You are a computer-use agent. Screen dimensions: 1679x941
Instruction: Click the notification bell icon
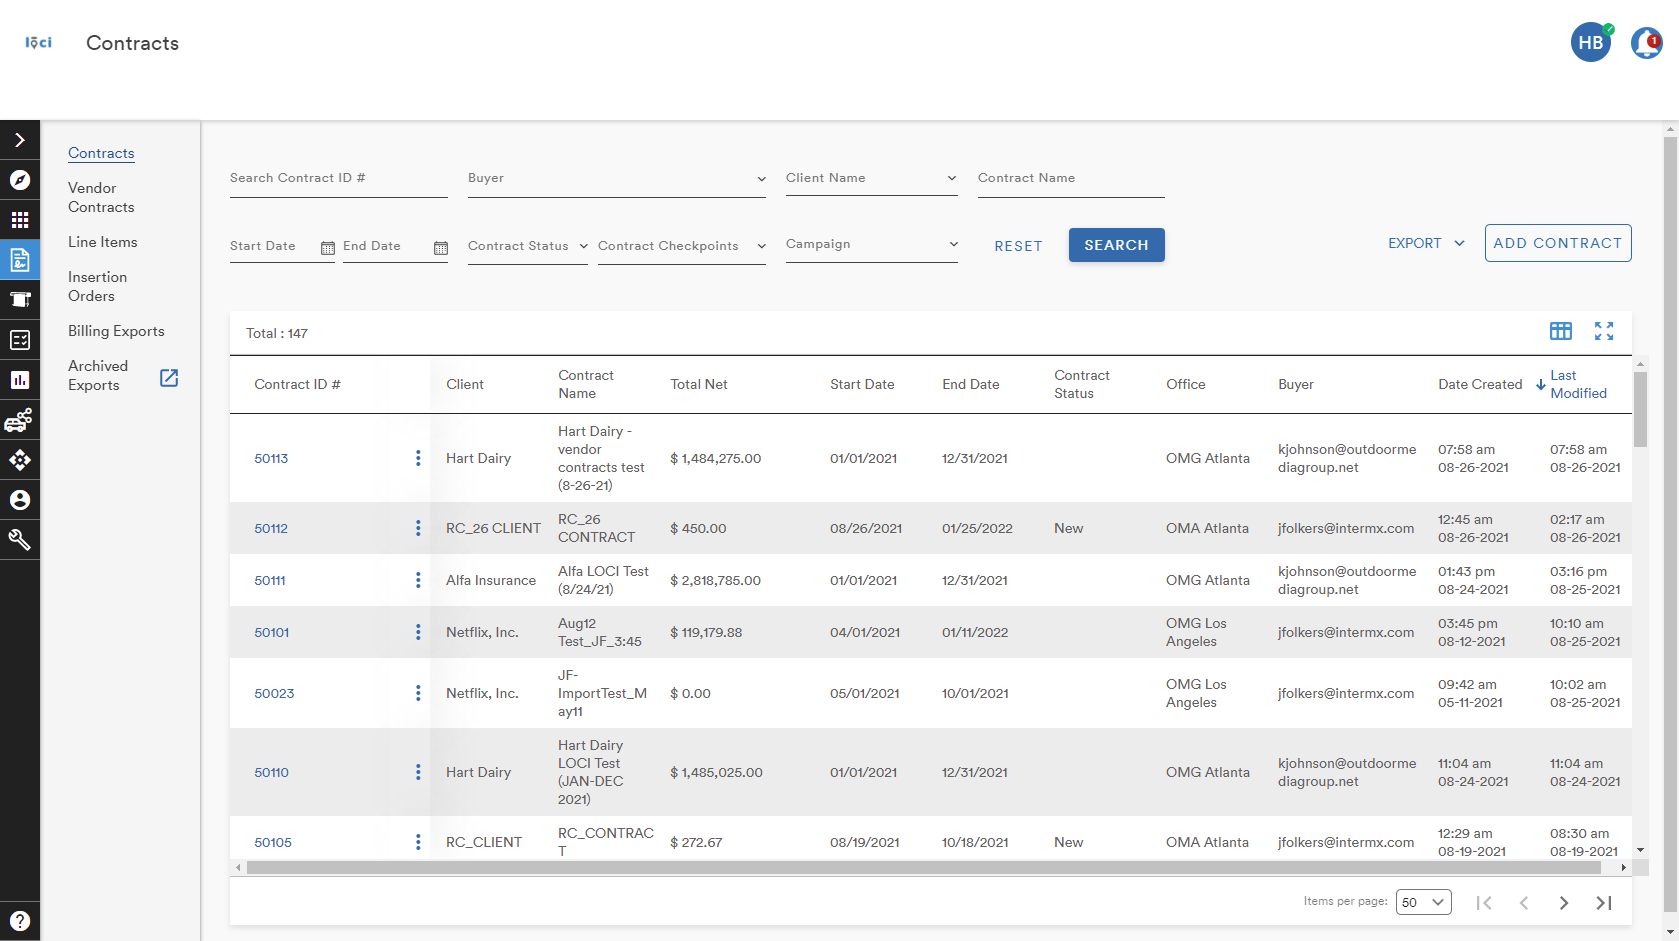pyautogui.click(x=1646, y=43)
